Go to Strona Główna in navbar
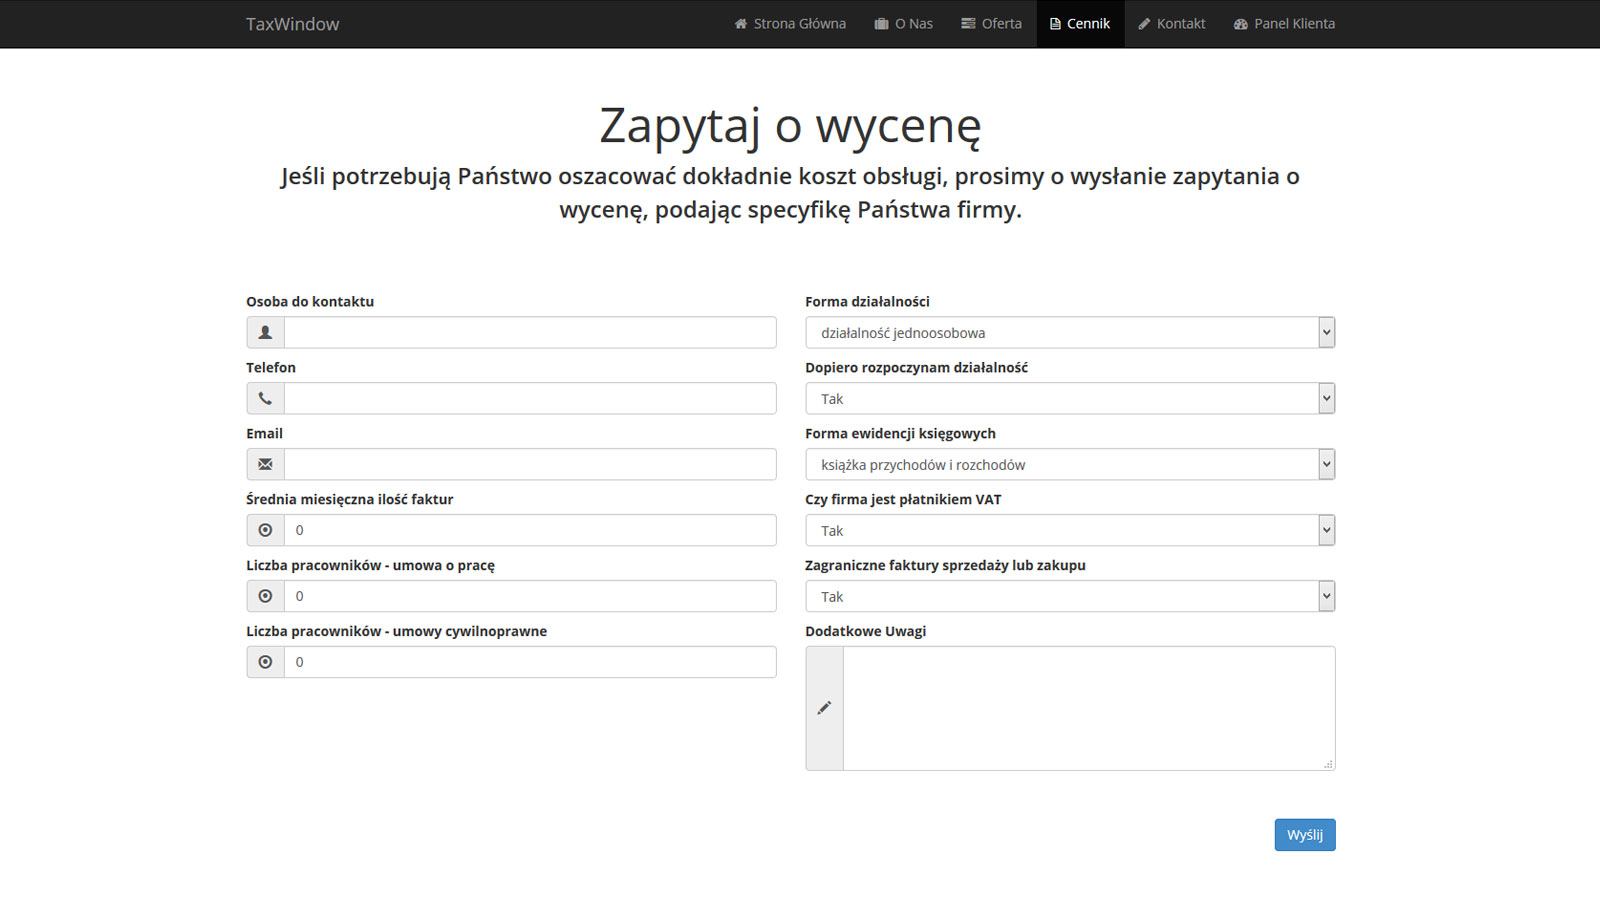Screen dimensions: 1600x900 pos(790,24)
